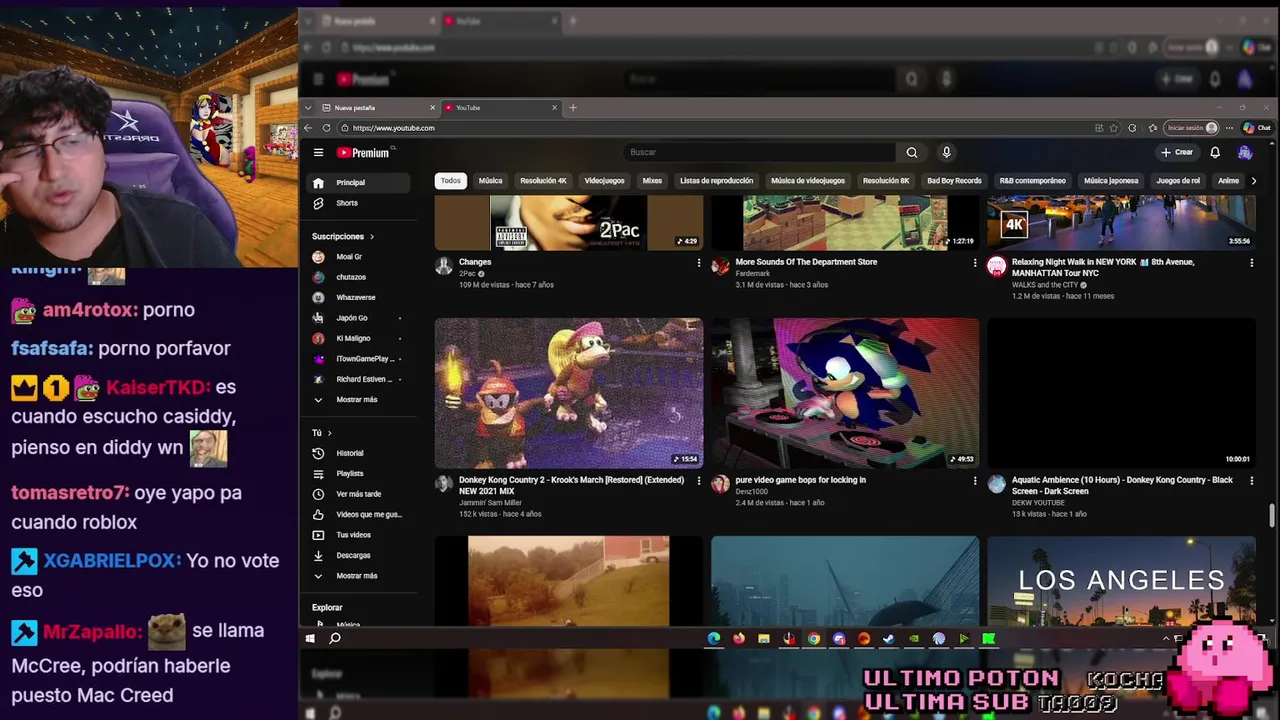Click the search magnifier button
The image size is (1280, 720).
point(911,152)
